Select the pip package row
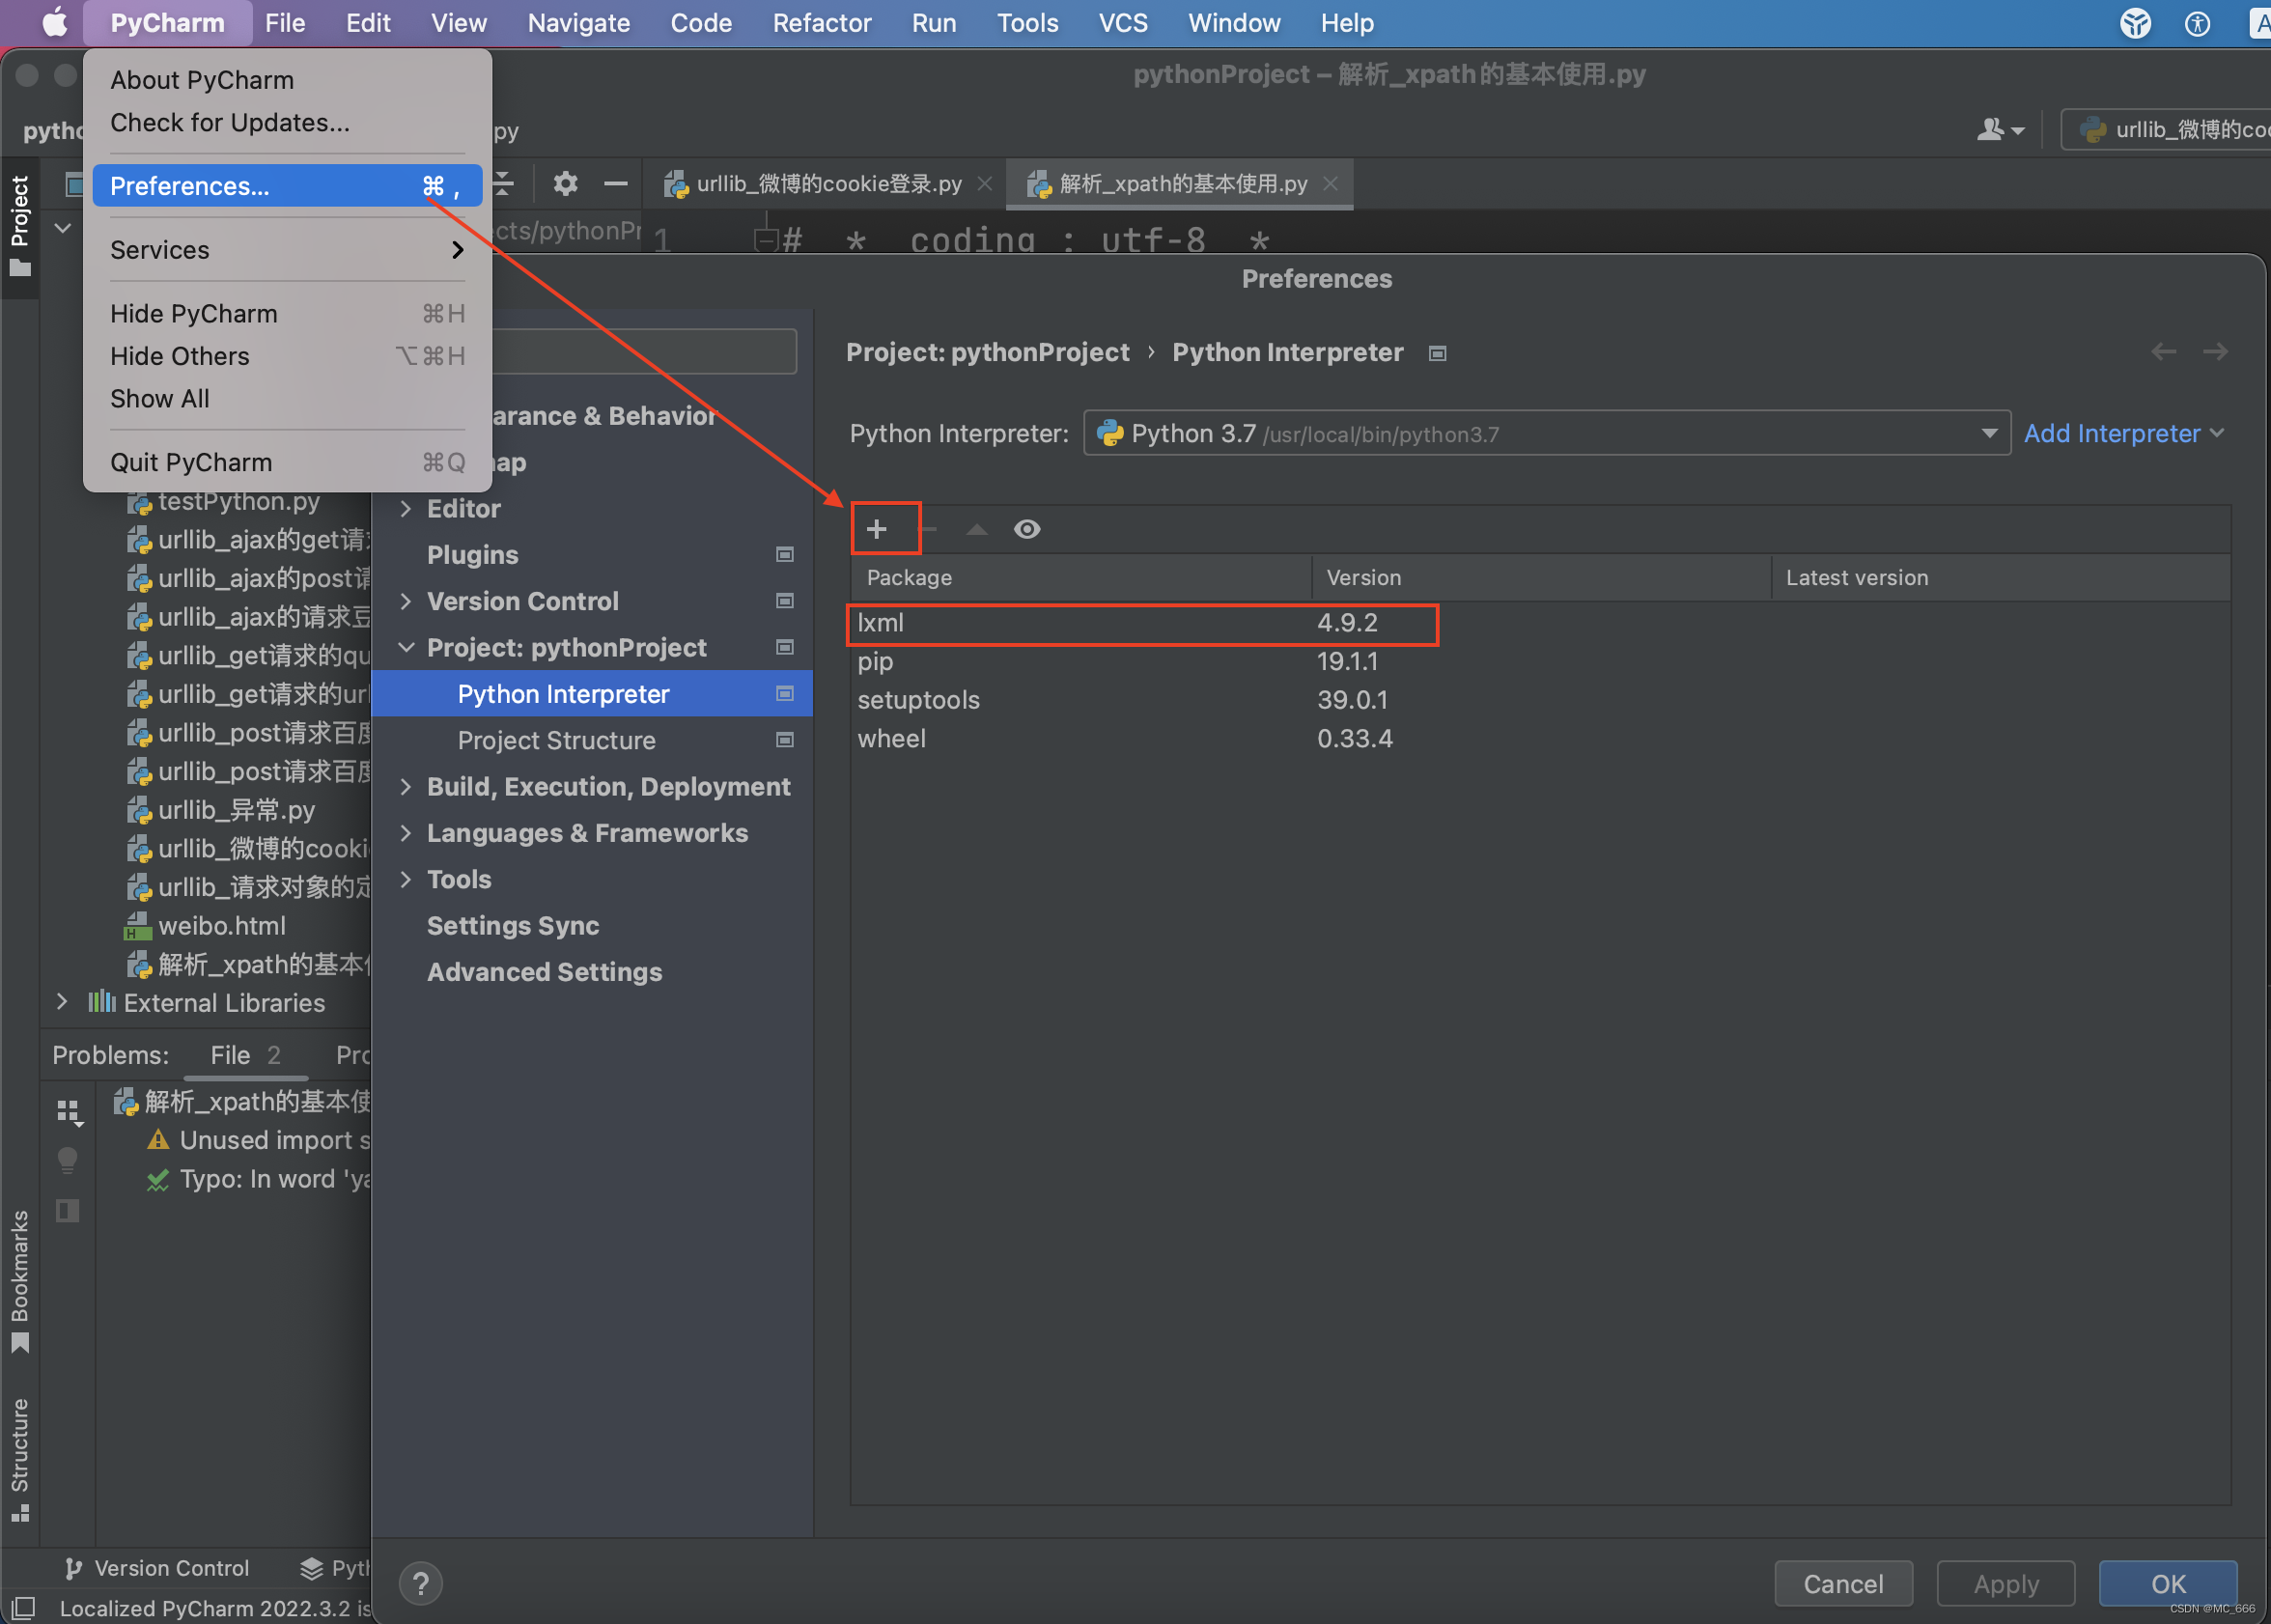 pos(1540,661)
